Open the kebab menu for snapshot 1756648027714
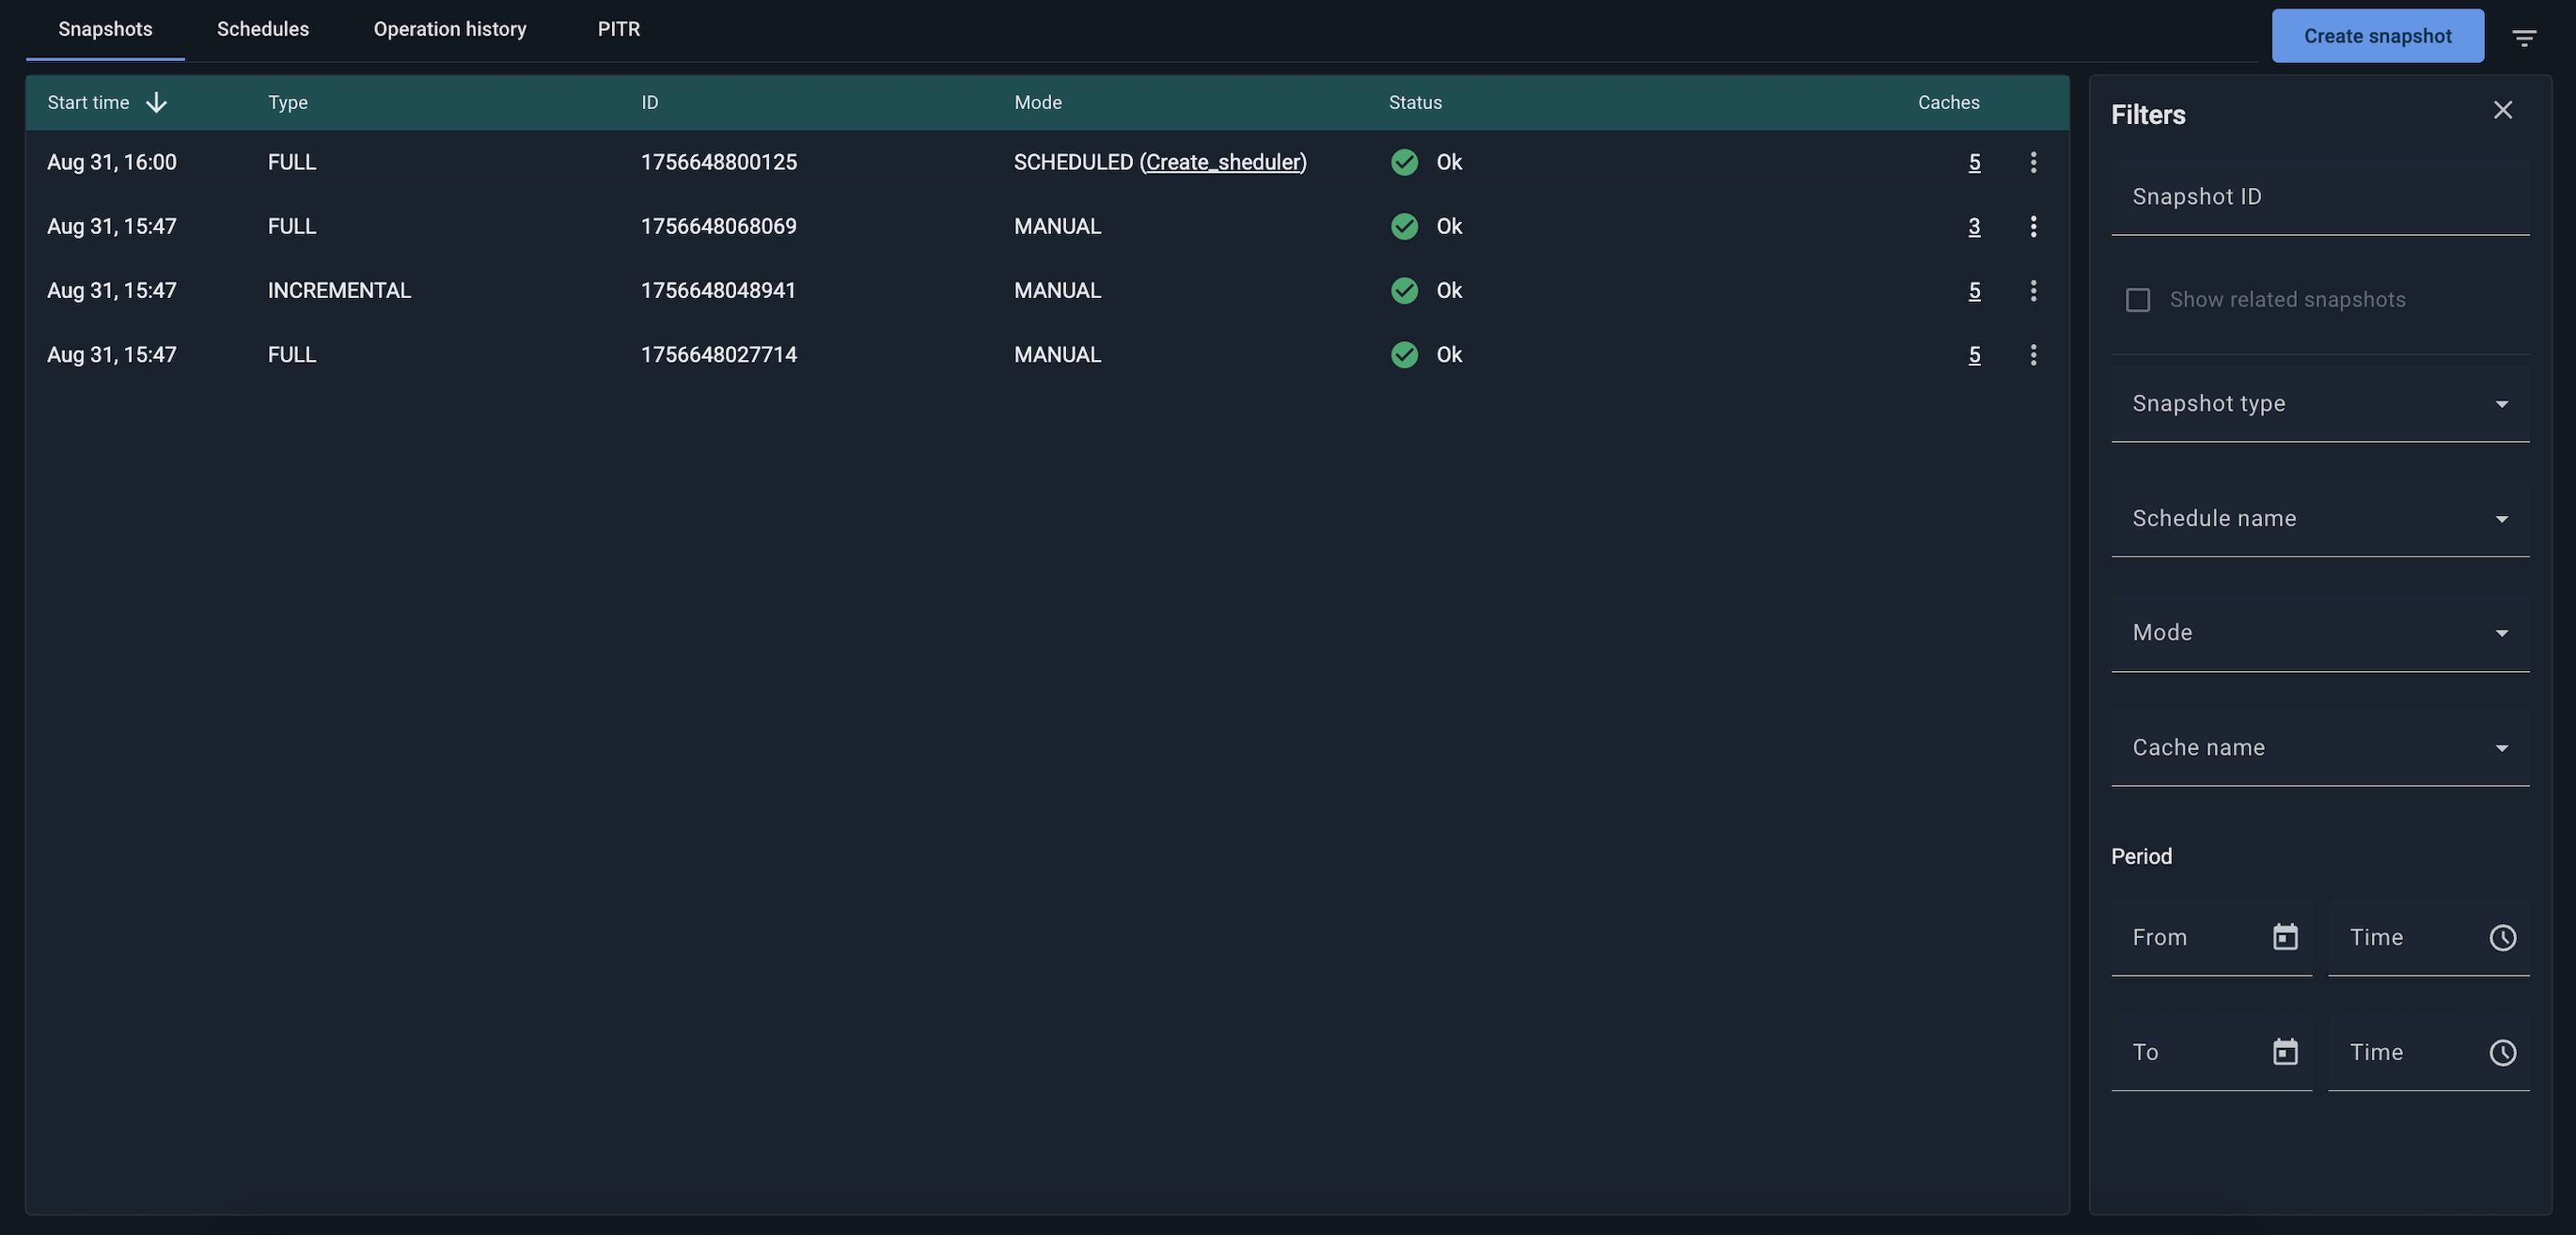2576x1235 pixels. point(2035,354)
